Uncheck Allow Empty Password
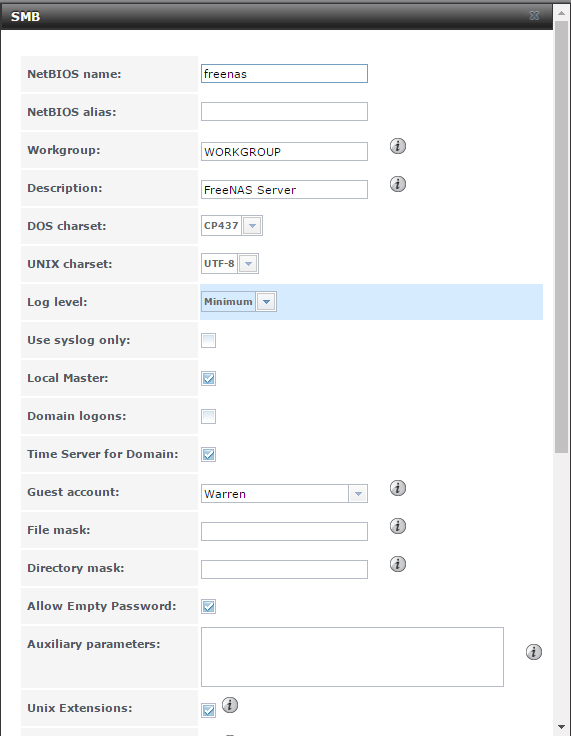 (208, 606)
